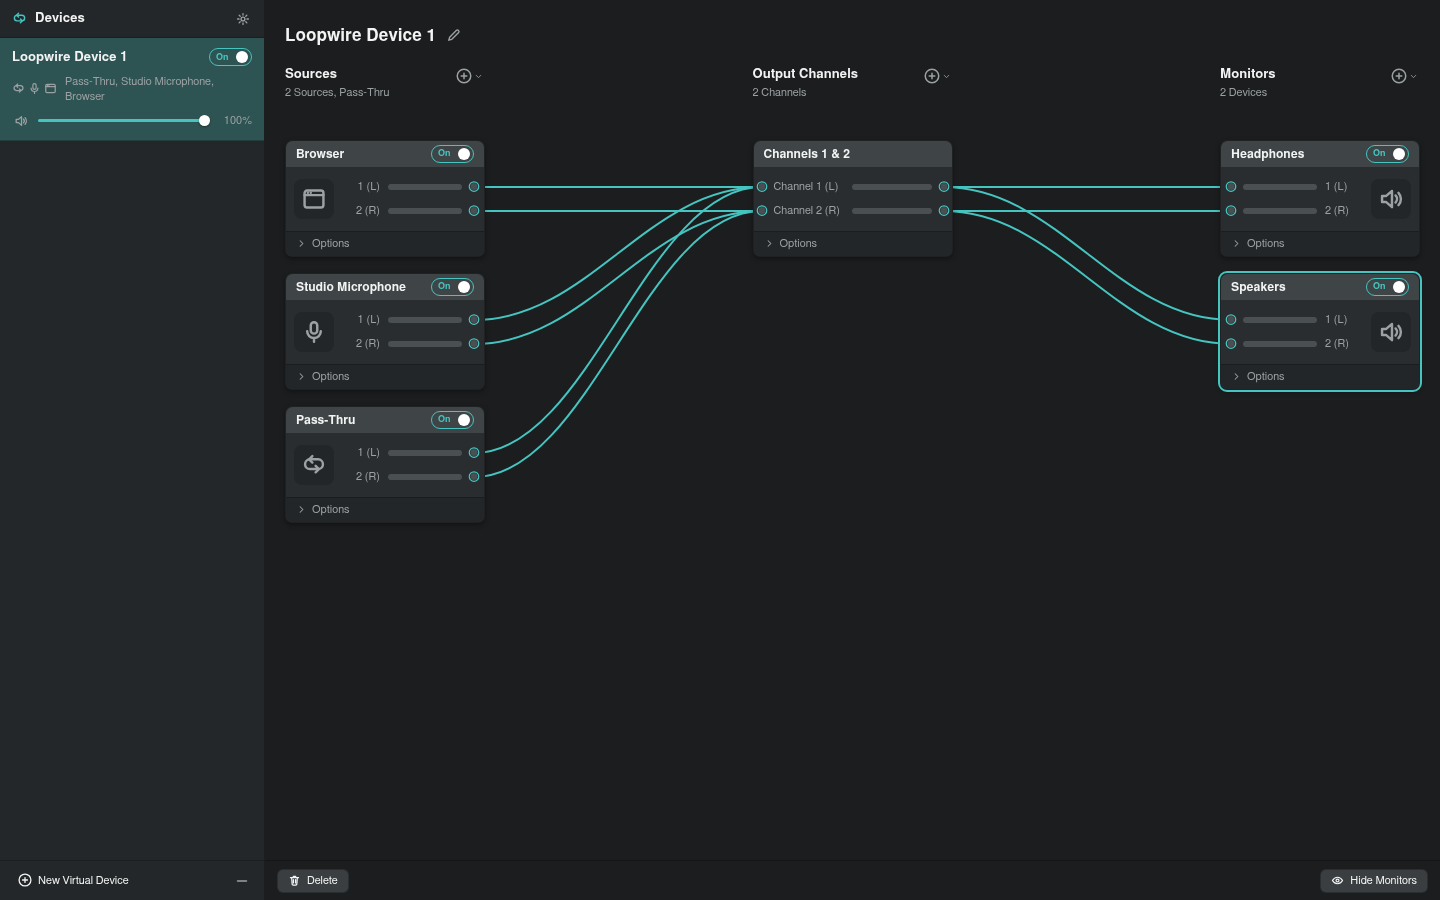Click the Pass-Thru source title

click(x=326, y=420)
